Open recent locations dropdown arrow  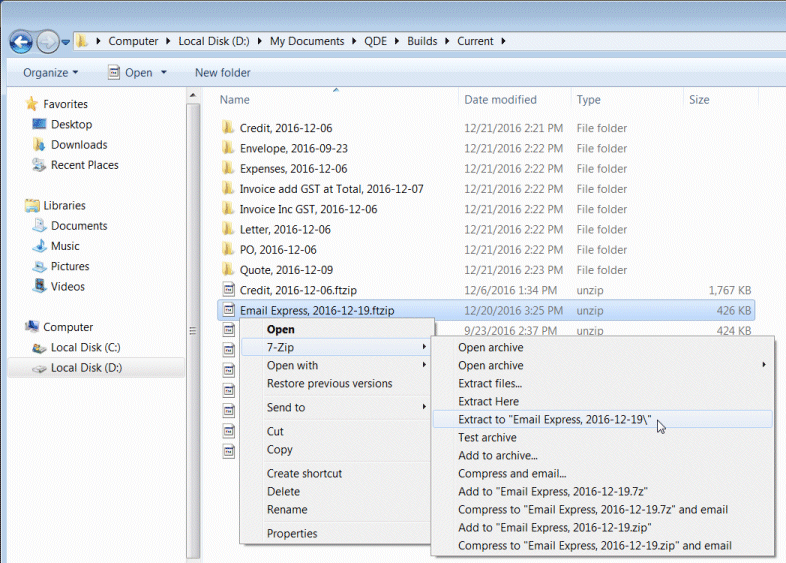(x=66, y=43)
